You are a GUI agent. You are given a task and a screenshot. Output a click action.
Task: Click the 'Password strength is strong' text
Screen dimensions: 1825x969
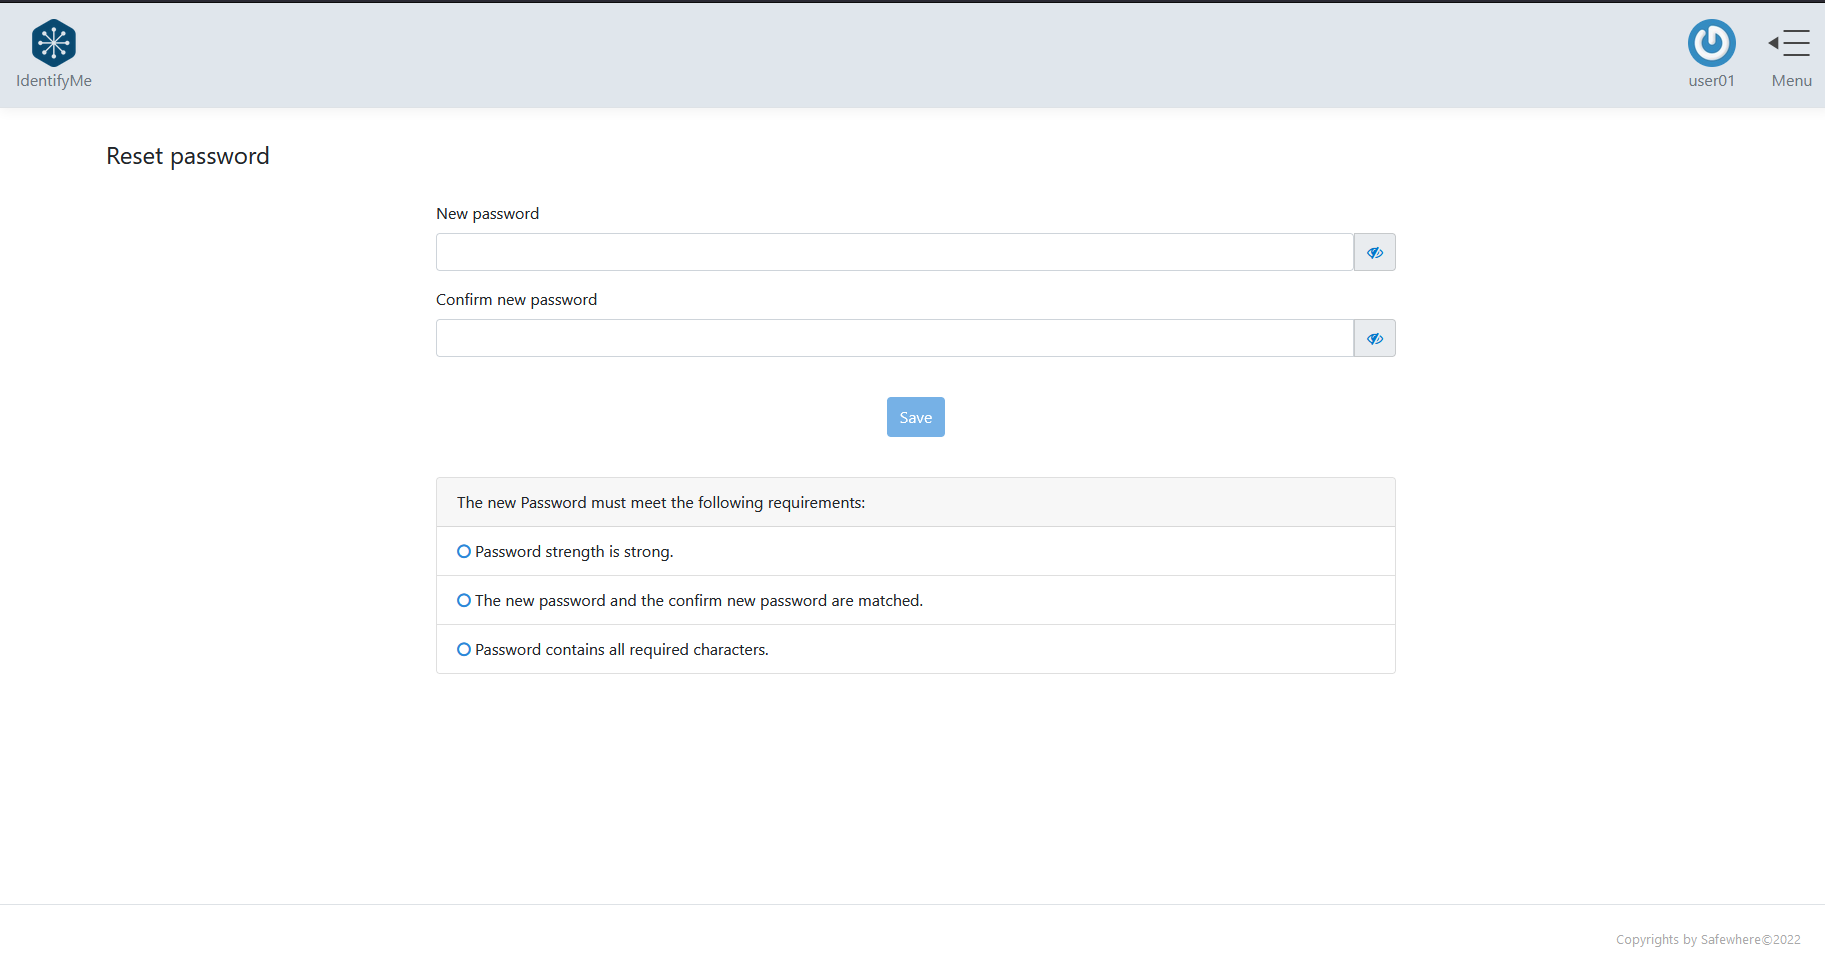pos(574,552)
